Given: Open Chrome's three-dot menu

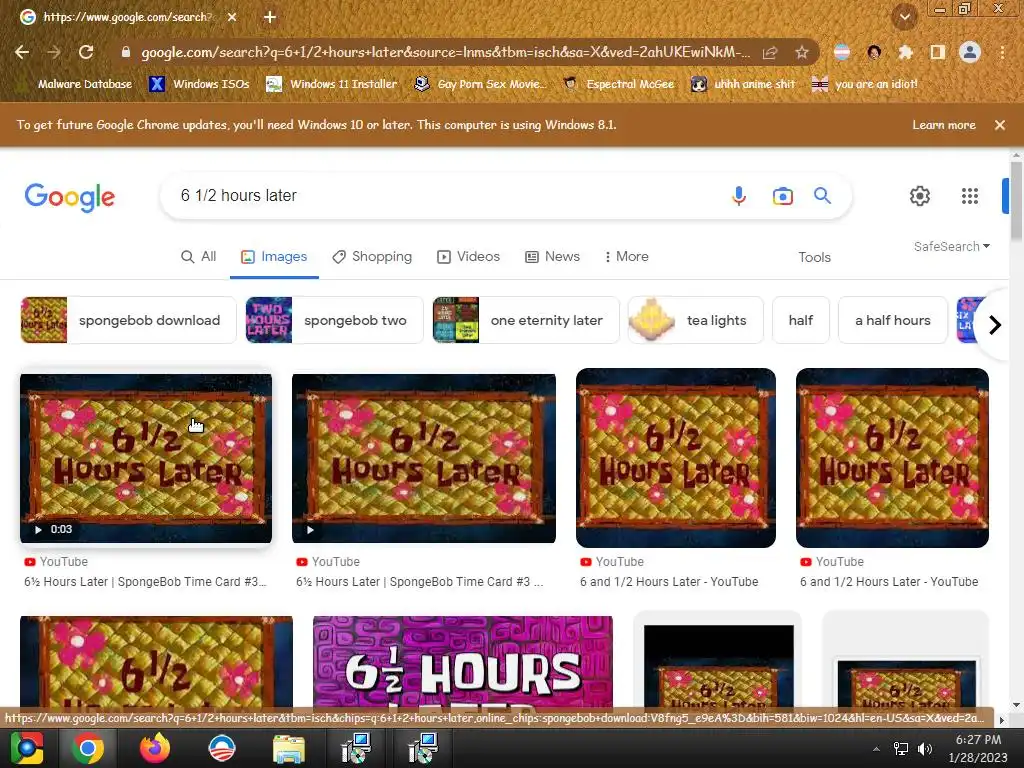Looking at the screenshot, I should pos(1002,52).
